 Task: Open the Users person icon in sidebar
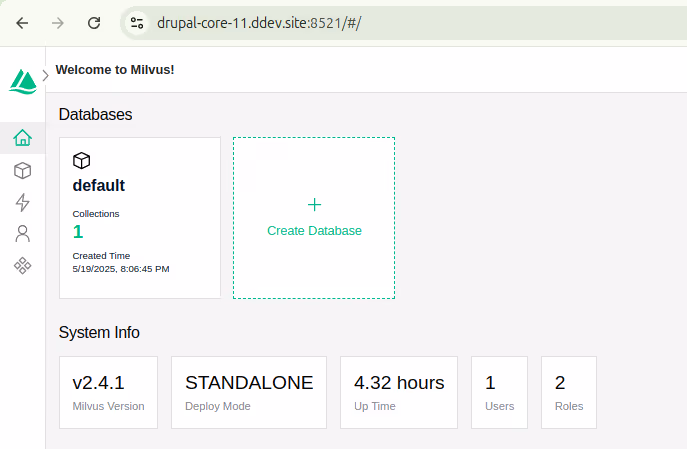pyautogui.click(x=22, y=234)
